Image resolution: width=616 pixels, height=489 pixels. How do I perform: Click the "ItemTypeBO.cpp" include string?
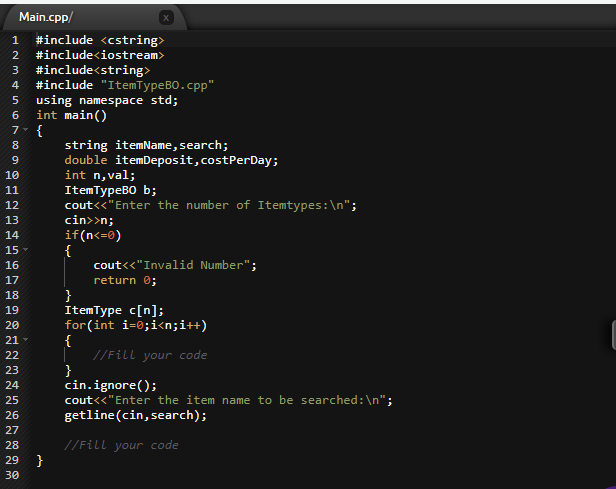coord(157,85)
